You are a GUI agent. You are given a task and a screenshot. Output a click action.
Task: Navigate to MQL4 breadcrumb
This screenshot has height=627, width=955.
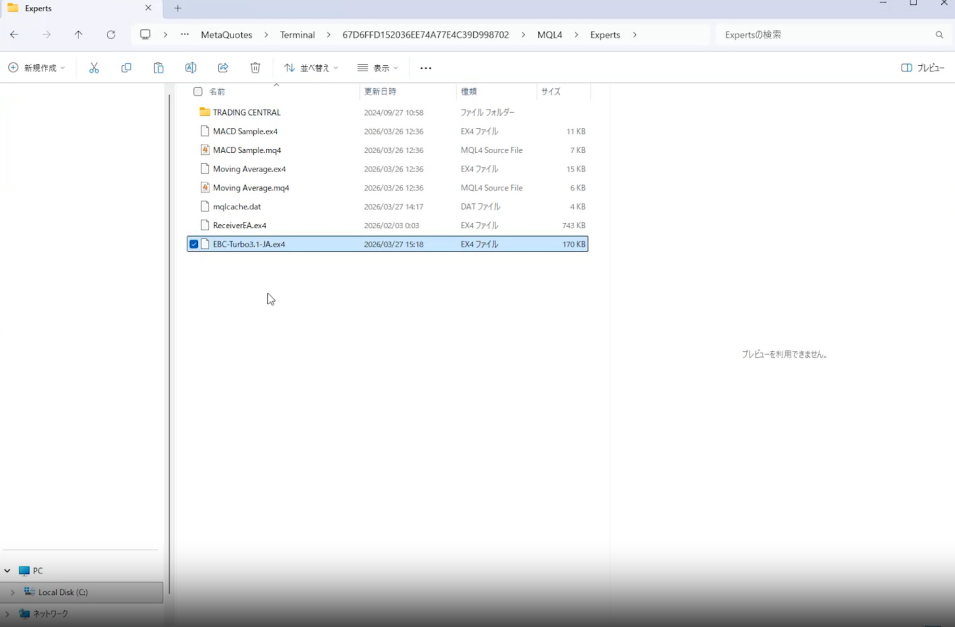549,35
